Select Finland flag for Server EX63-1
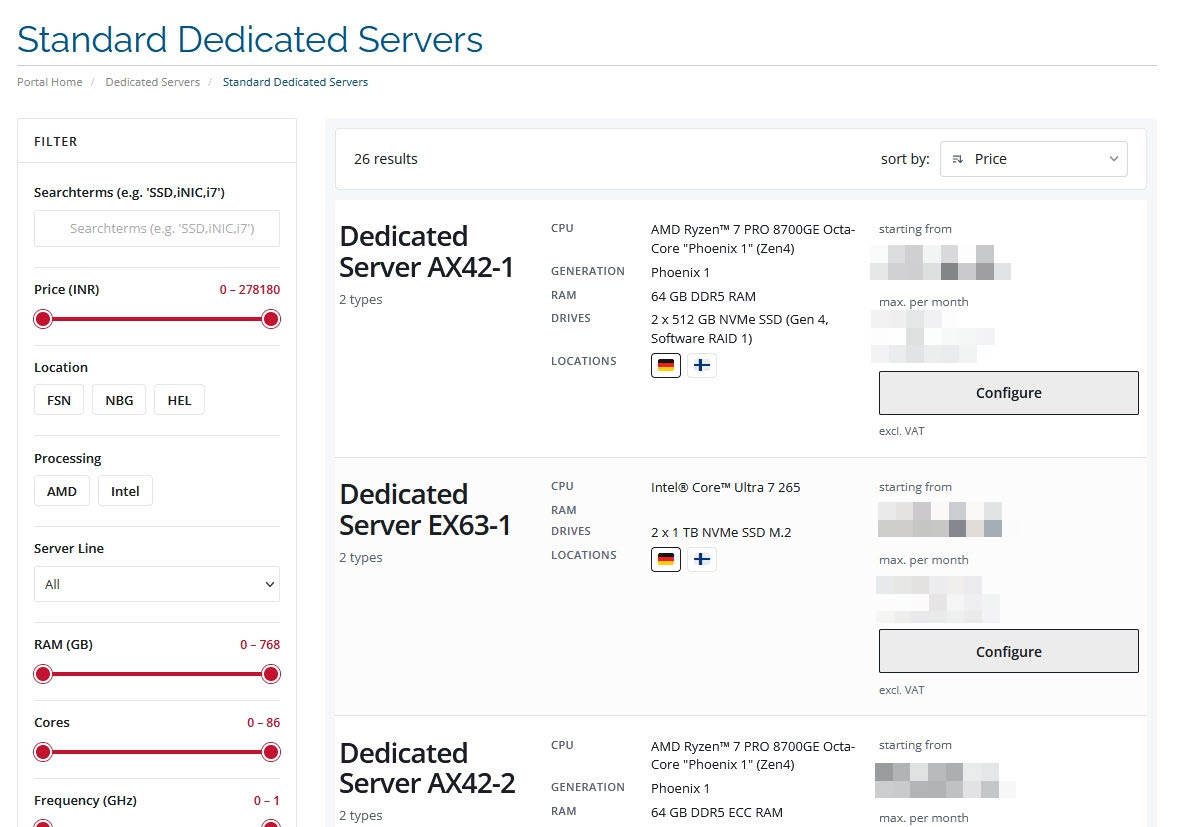This screenshot has width=1200, height=827. [702, 559]
